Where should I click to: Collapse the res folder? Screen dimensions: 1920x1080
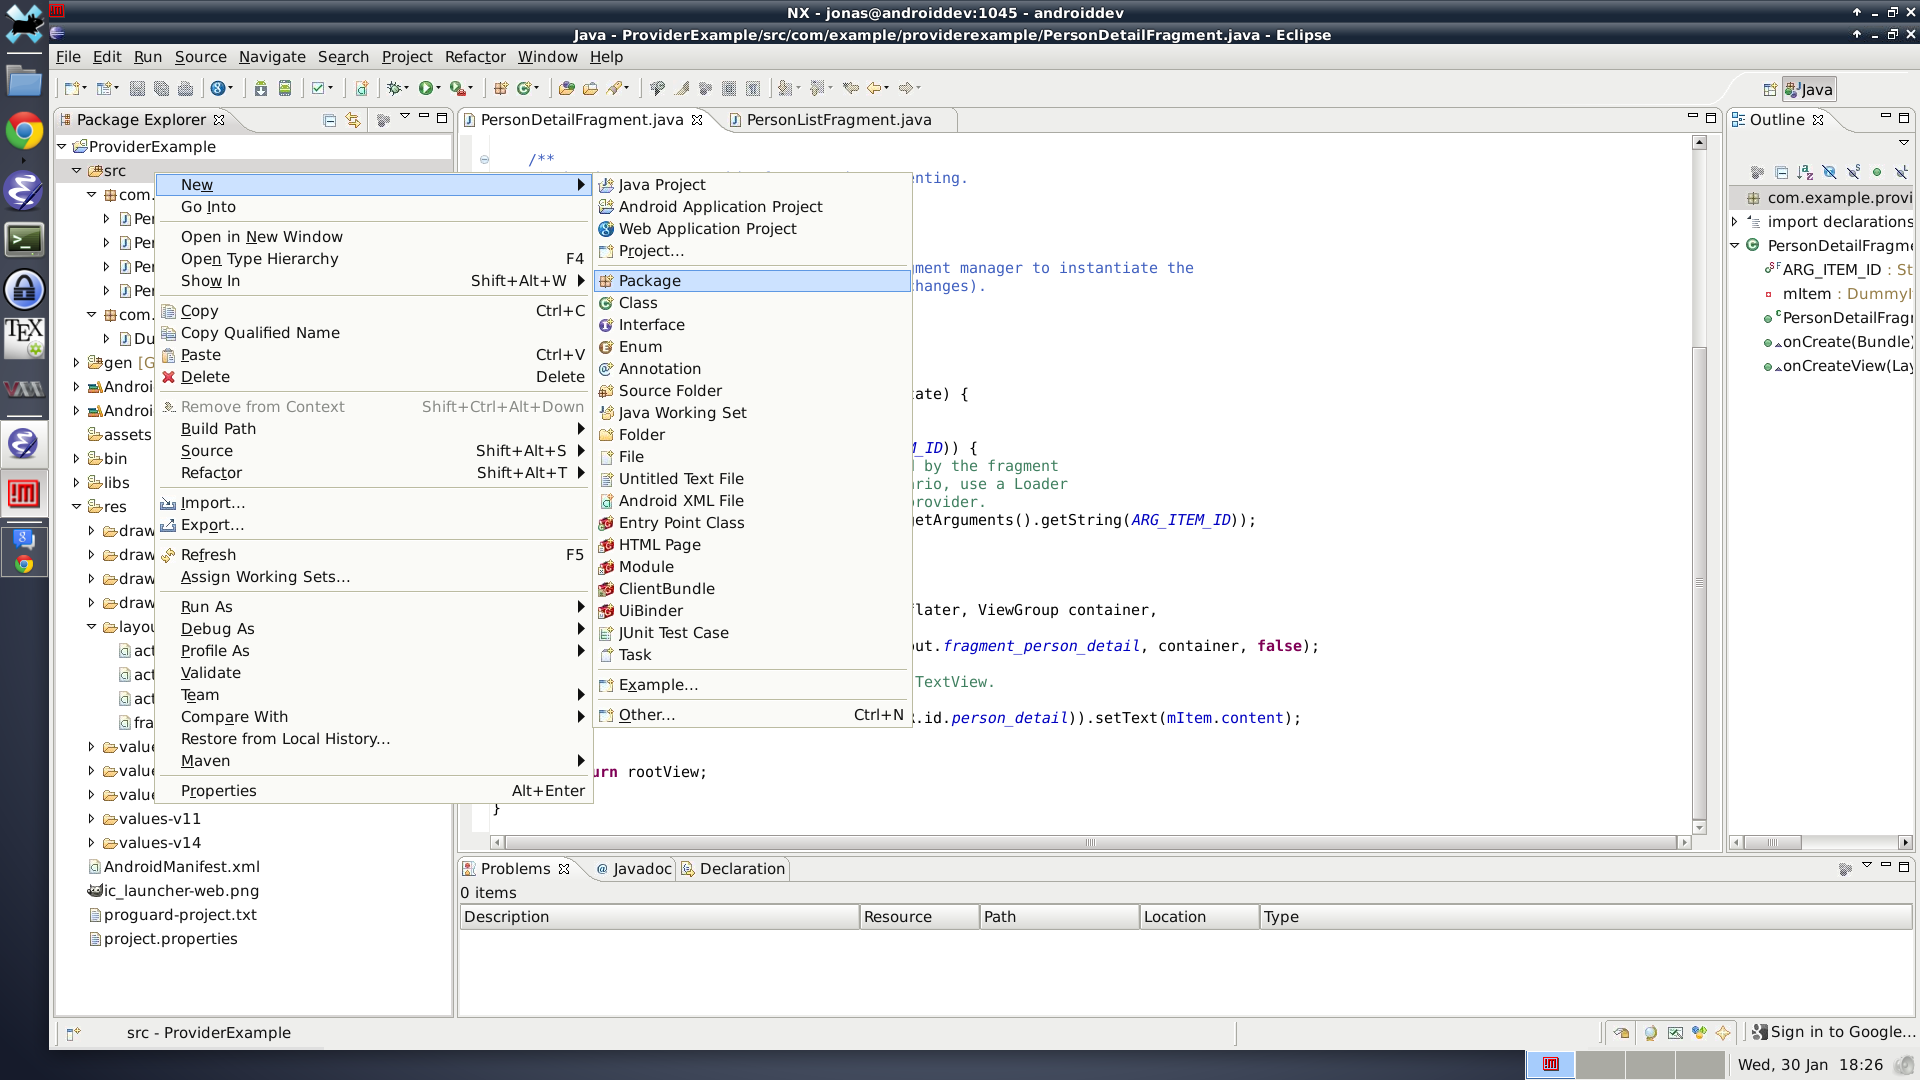pos(76,506)
